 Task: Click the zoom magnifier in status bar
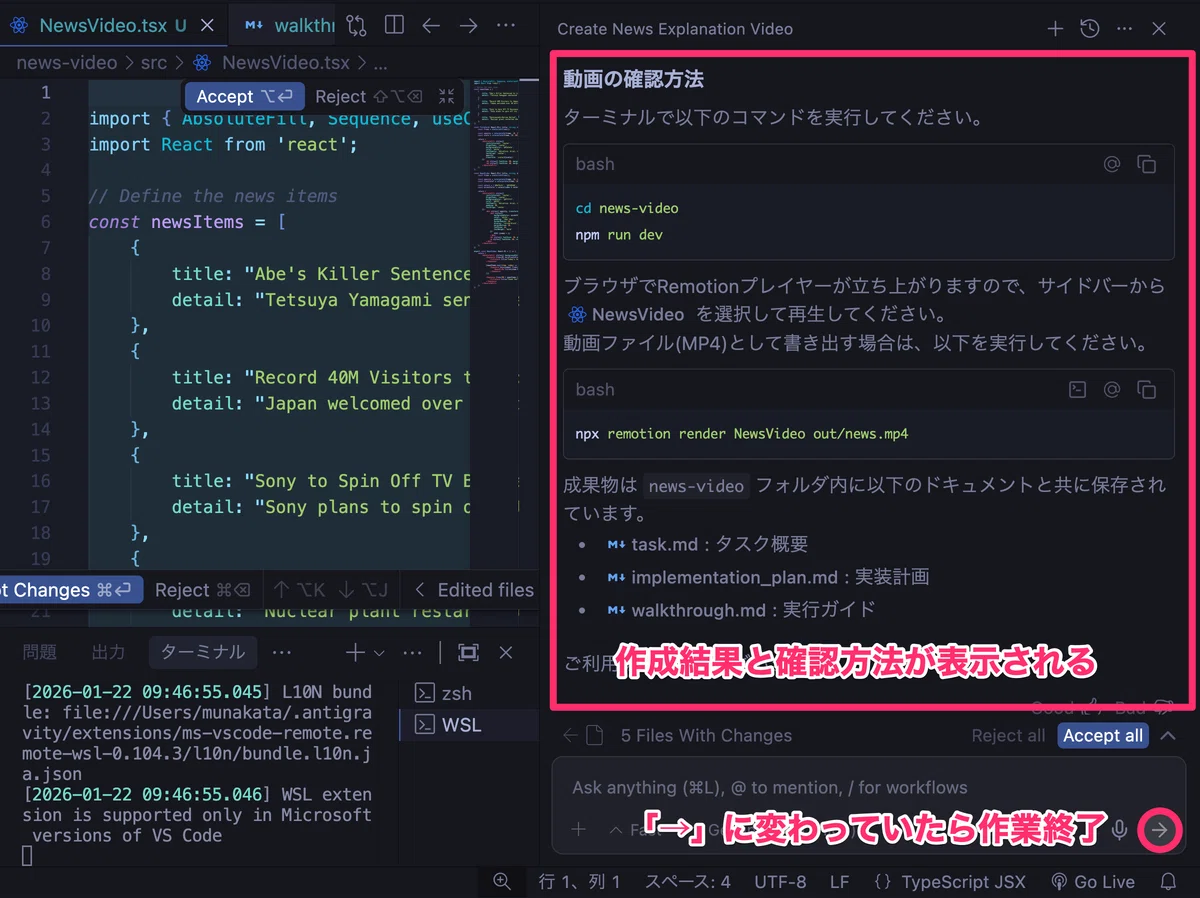click(x=502, y=882)
